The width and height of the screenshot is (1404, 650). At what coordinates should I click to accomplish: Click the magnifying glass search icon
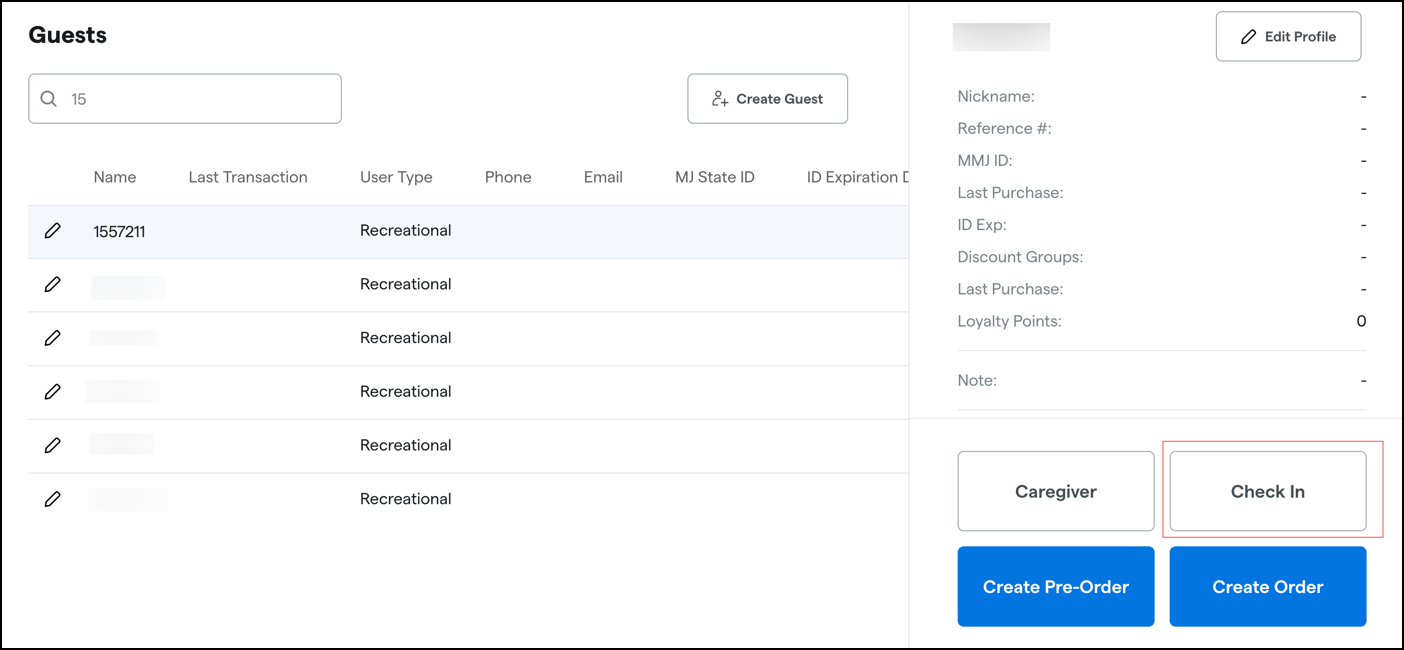(x=48, y=98)
